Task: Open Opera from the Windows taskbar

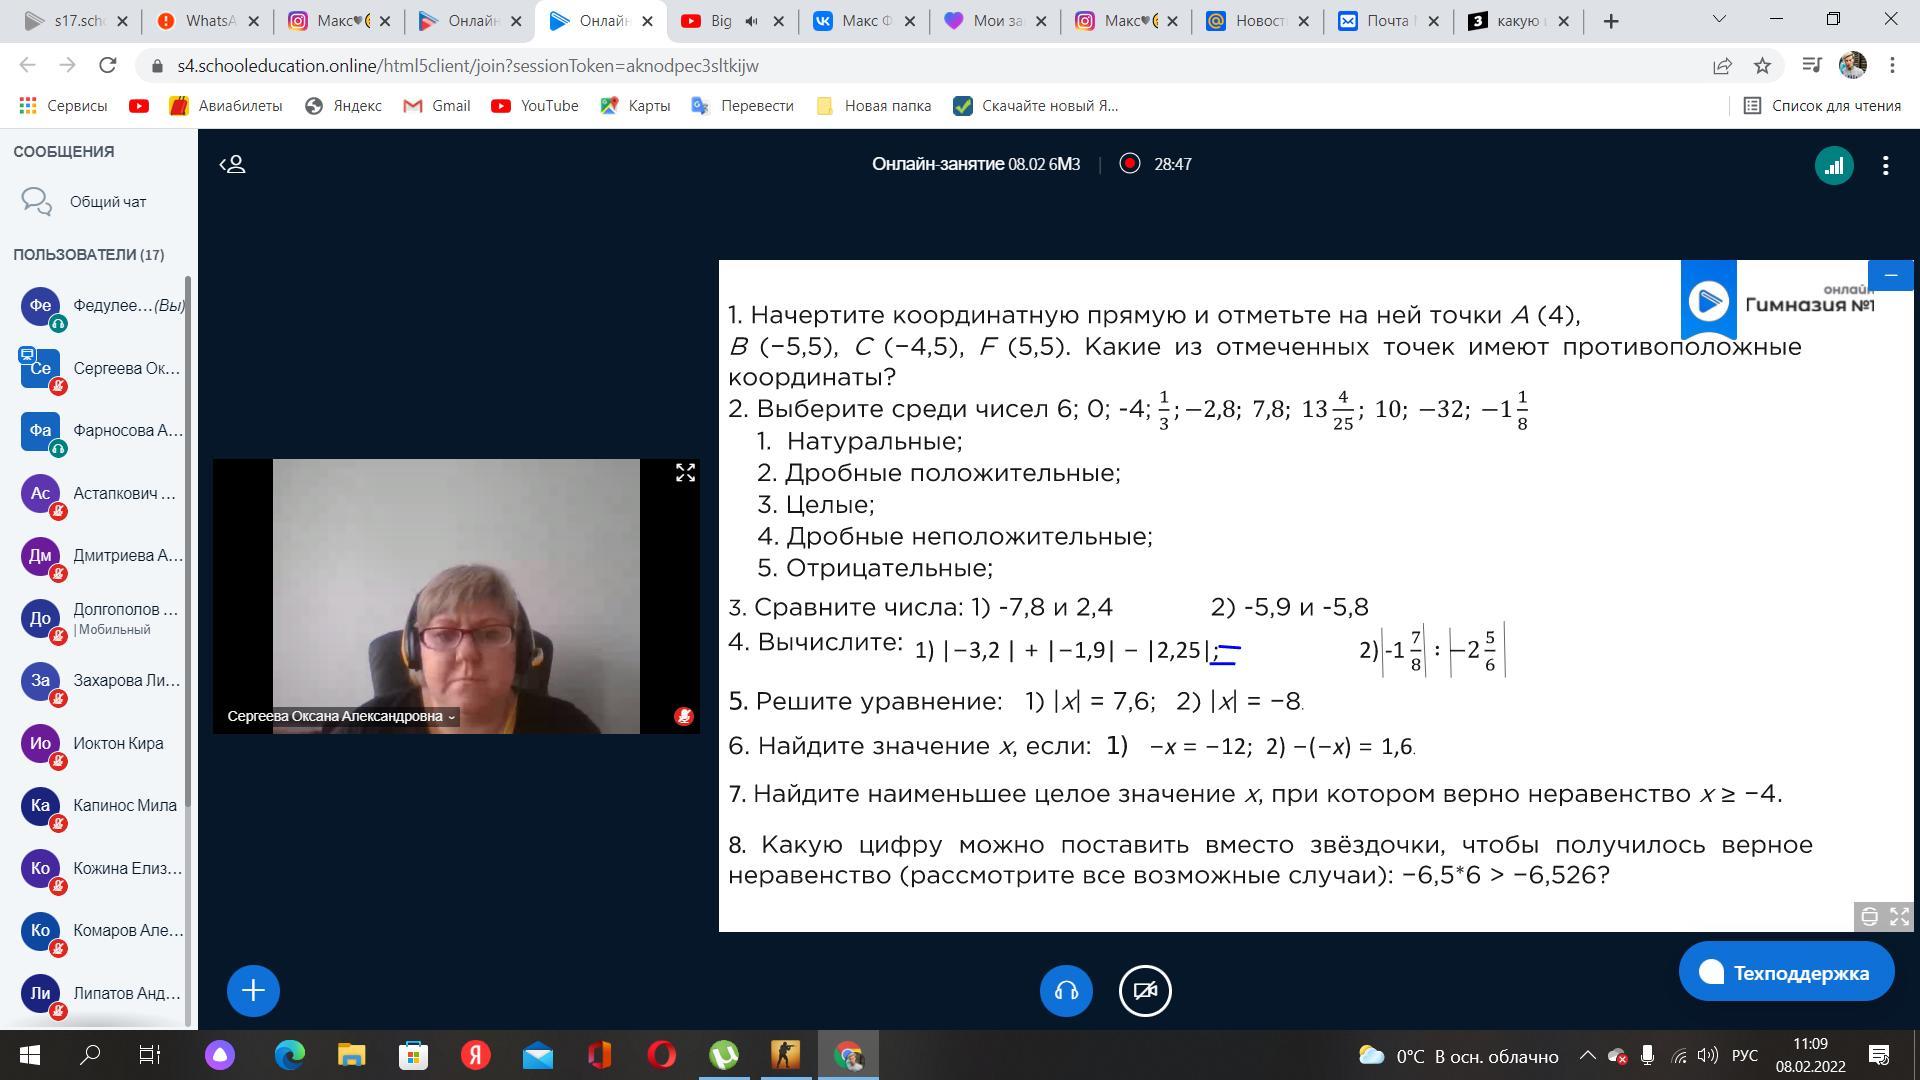Action: point(661,1055)
